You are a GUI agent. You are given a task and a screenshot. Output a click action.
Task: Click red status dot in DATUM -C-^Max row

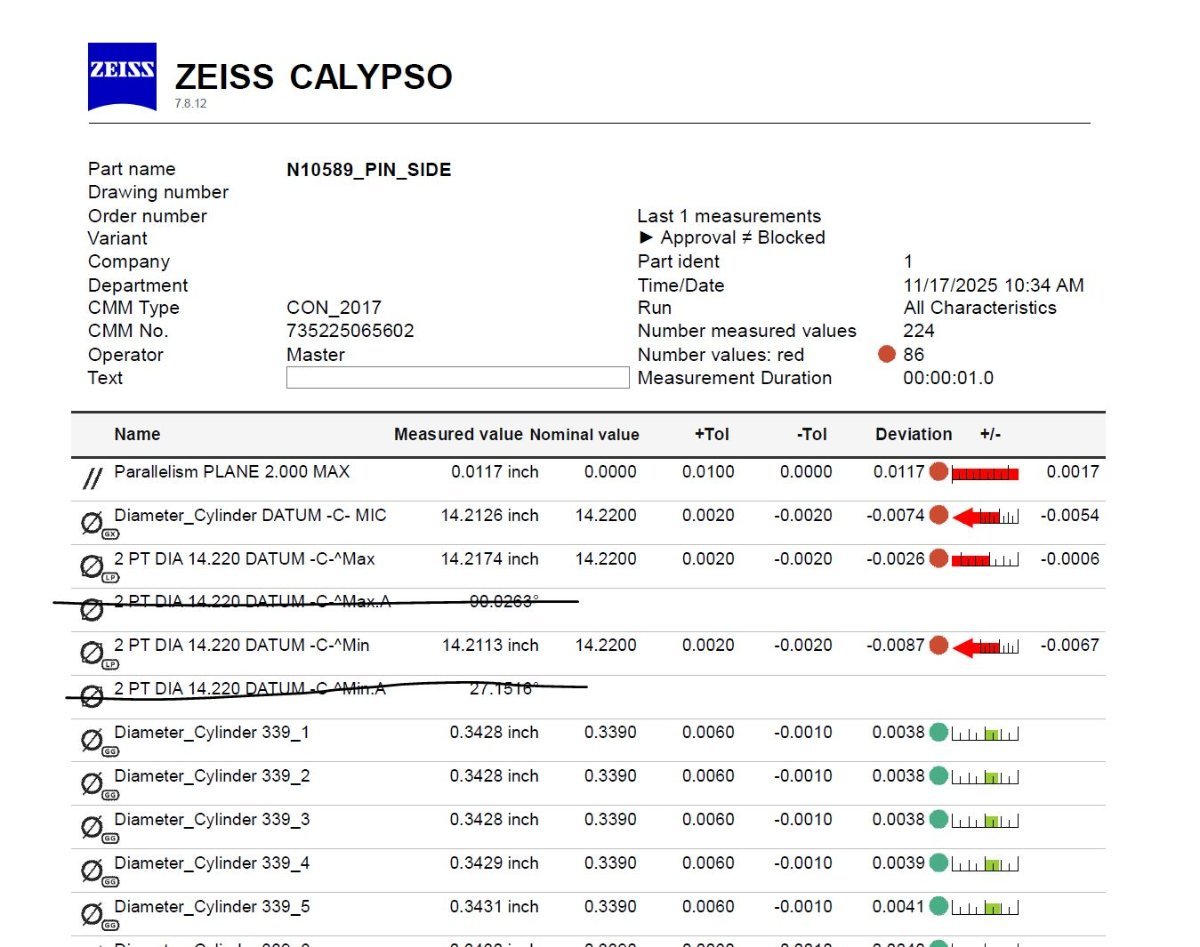[938, 559]
